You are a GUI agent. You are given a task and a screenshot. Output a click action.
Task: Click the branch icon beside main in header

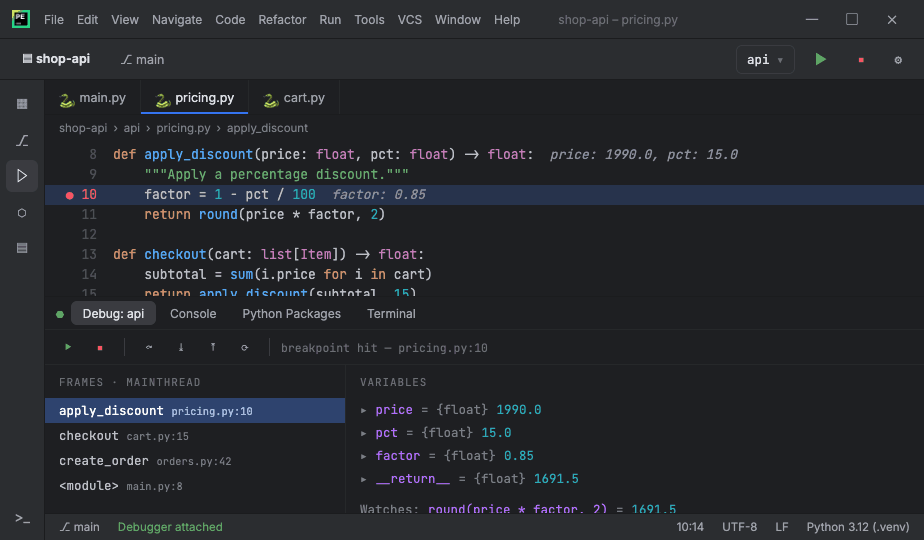point(126,60)
